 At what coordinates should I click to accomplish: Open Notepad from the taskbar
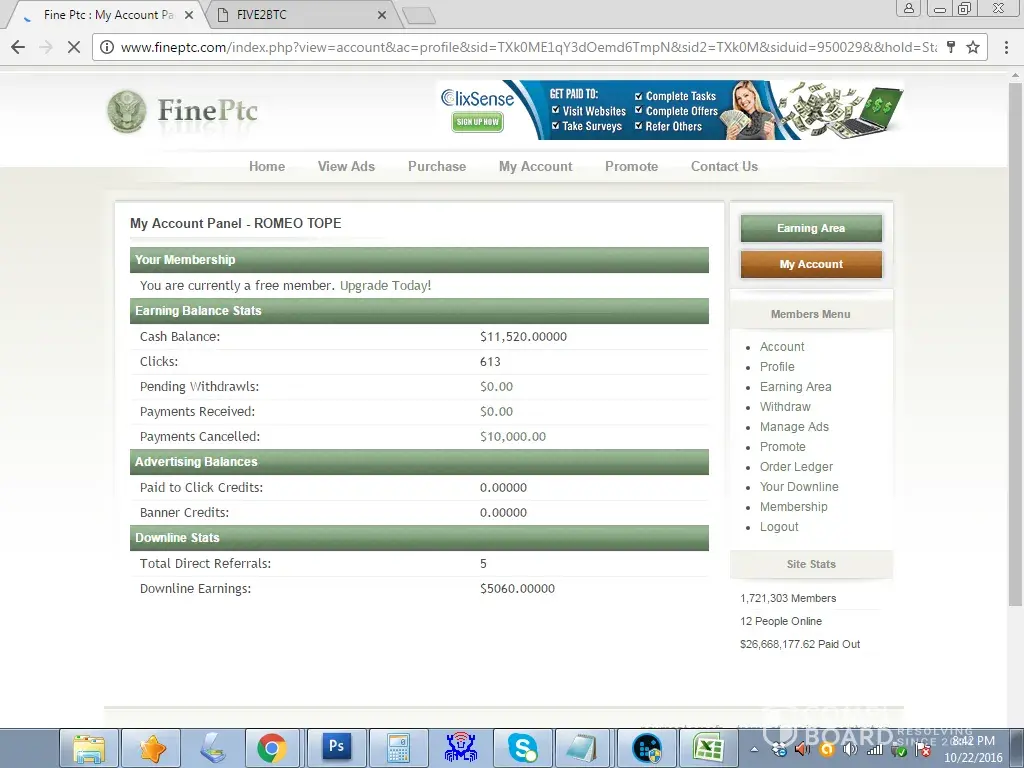coord(582,748)
